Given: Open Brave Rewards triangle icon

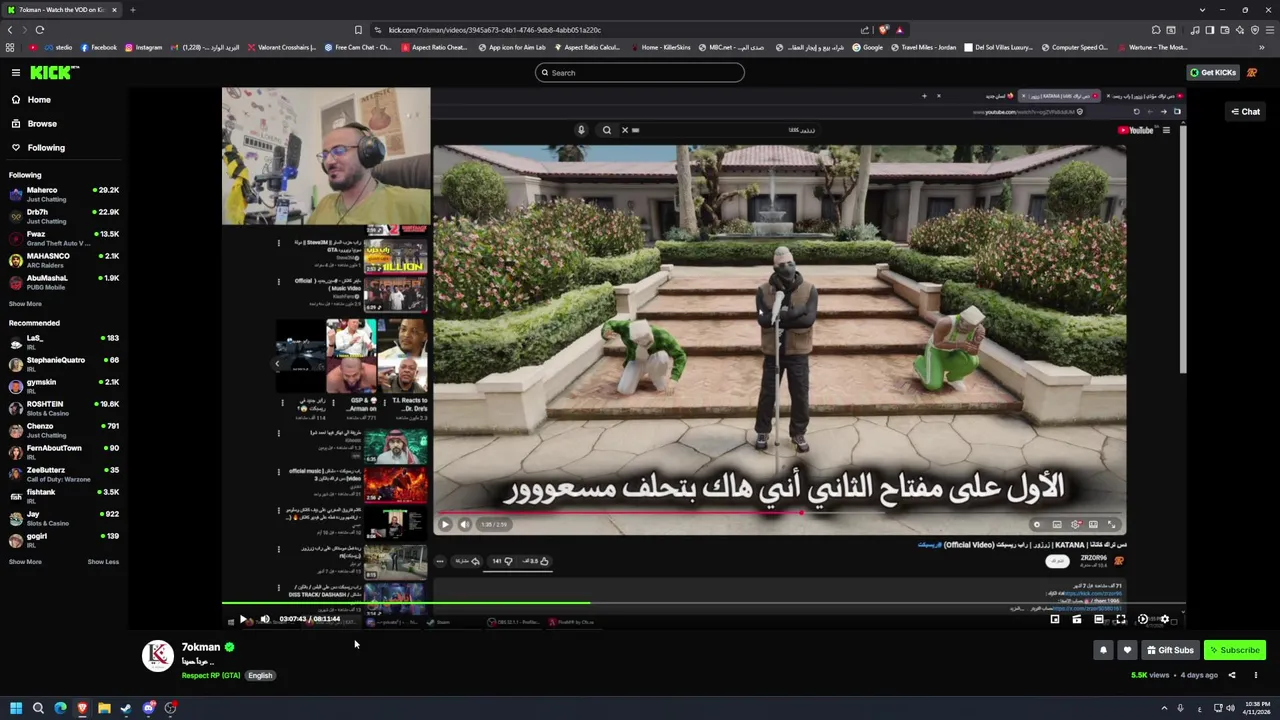Looking at the screenshot, I should click(899, 30).
